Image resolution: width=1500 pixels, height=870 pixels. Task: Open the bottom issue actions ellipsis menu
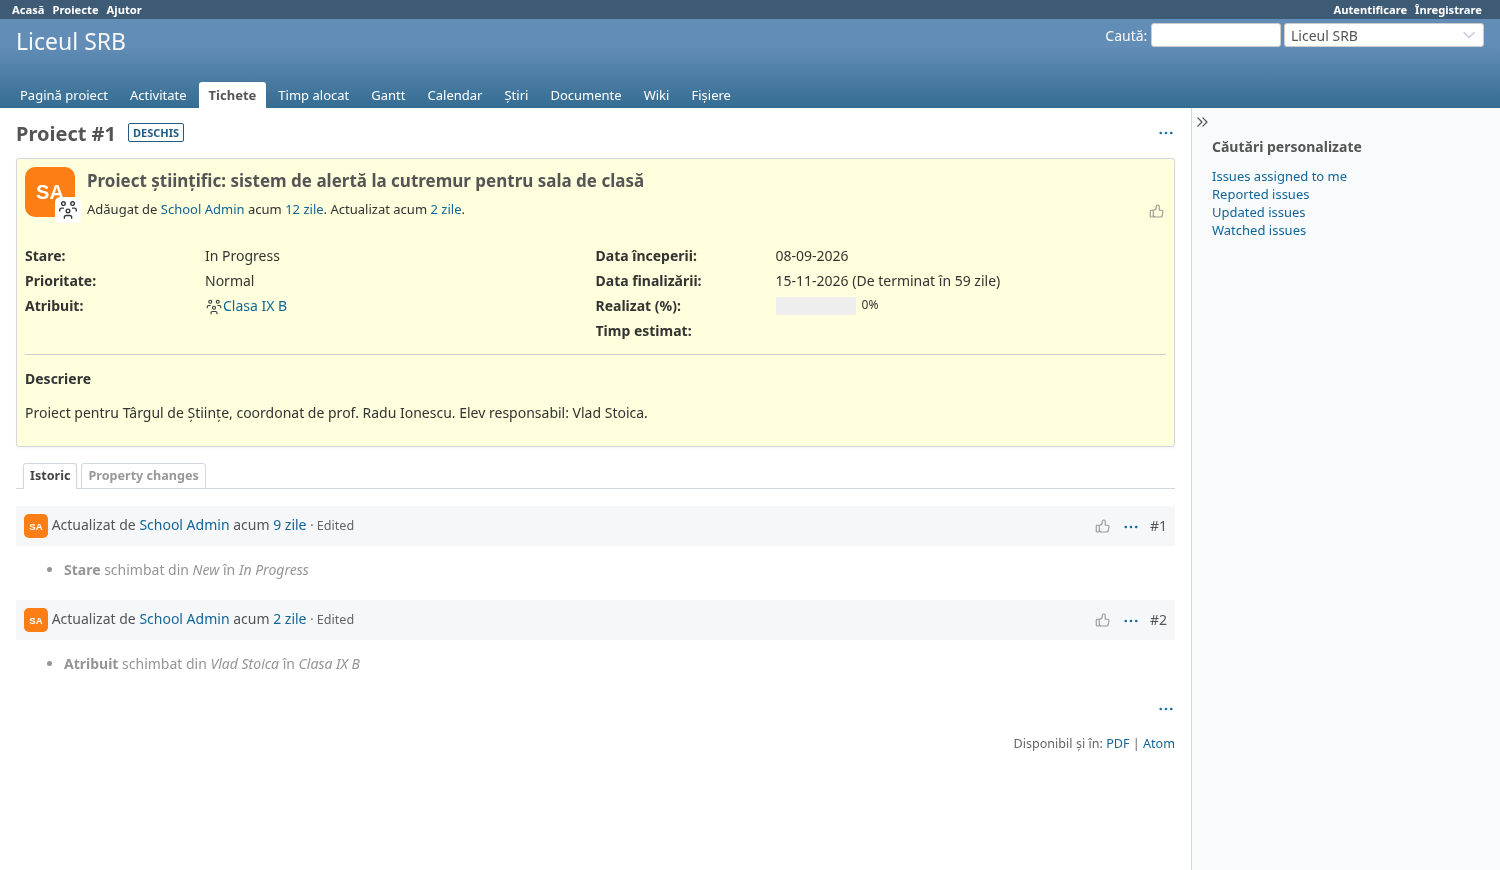pyautogui.click(x=1166, y=709)
